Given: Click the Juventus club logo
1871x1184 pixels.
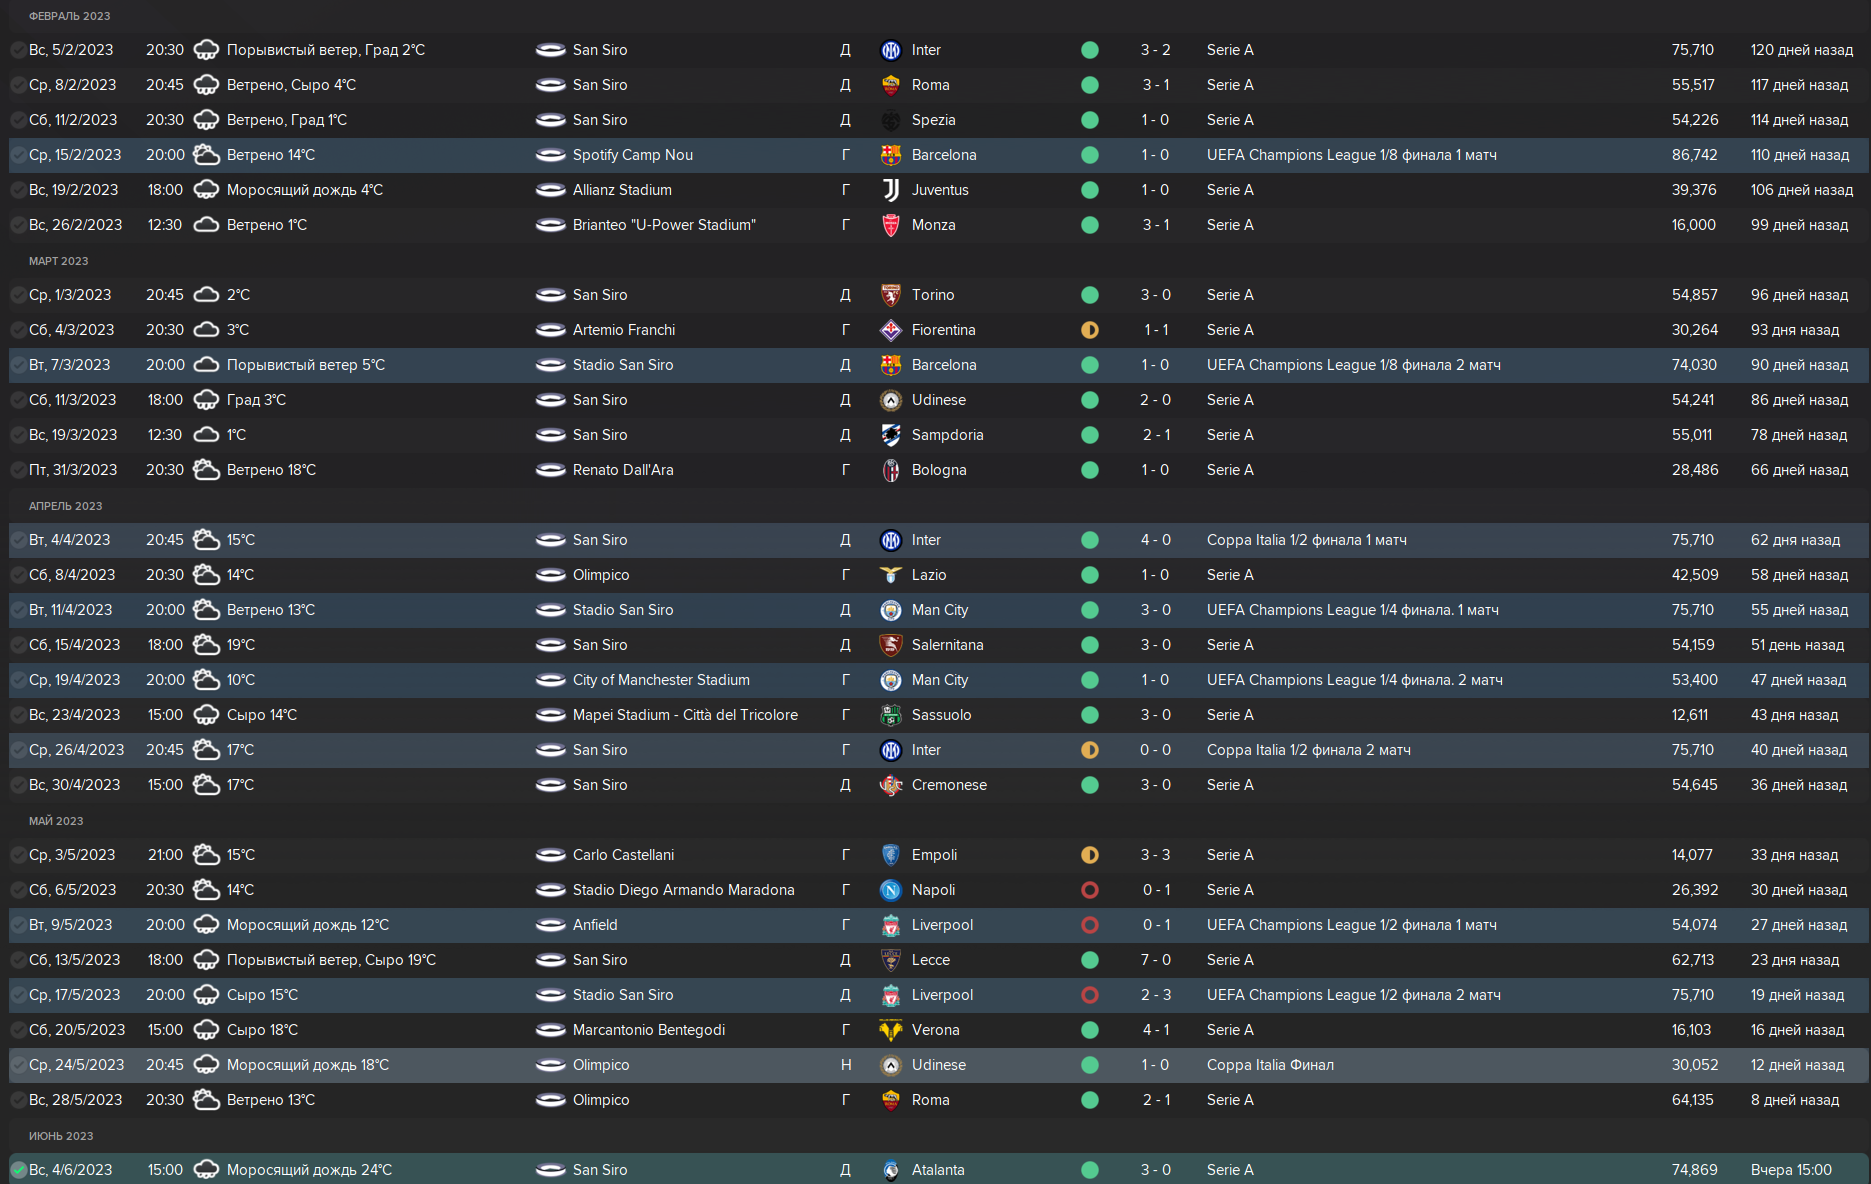Looking at the screenshot, I should click(890, 190).
